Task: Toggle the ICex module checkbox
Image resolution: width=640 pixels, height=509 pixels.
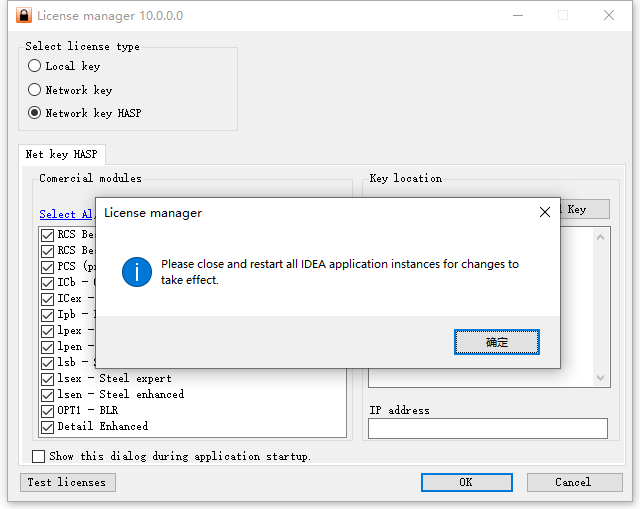Action: click(x=47, y=299)
